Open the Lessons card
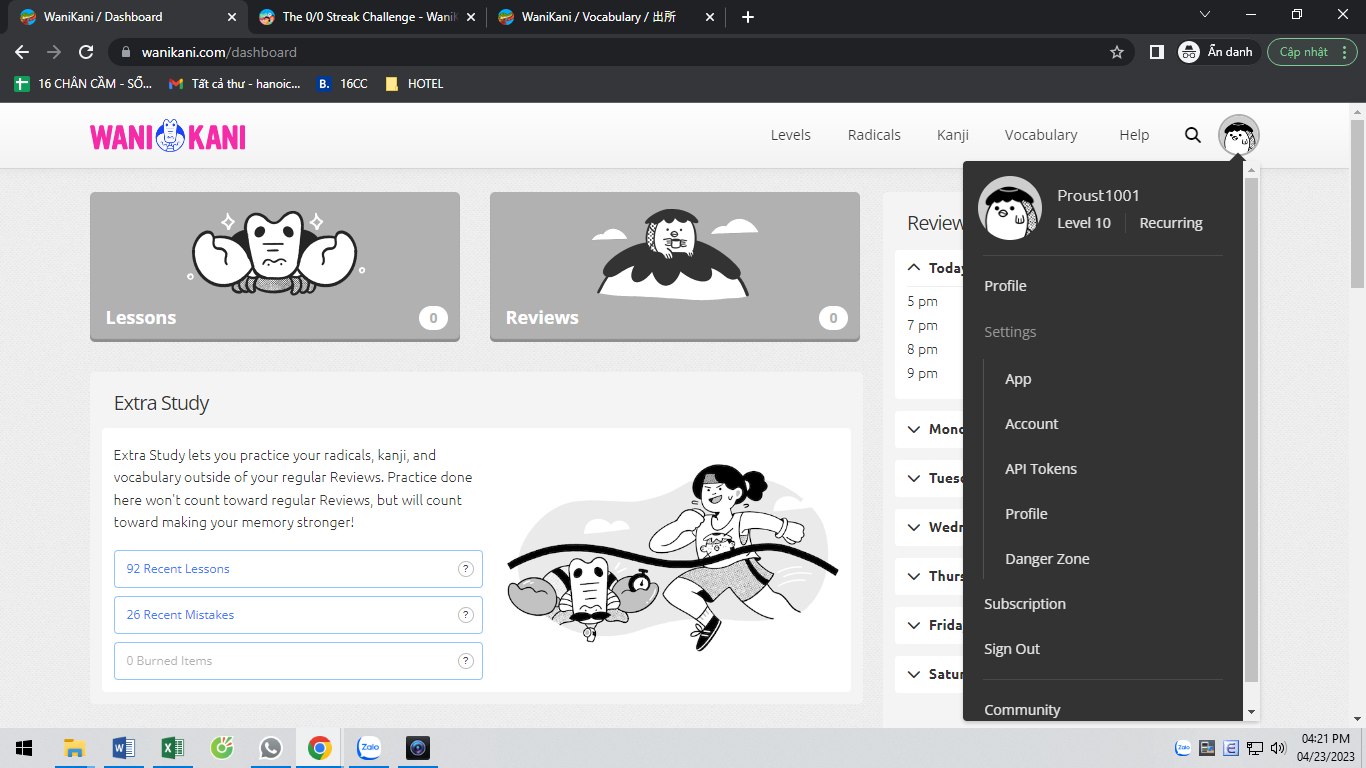This screenshot has width=1366, height=768. click(x=275, y=266)
